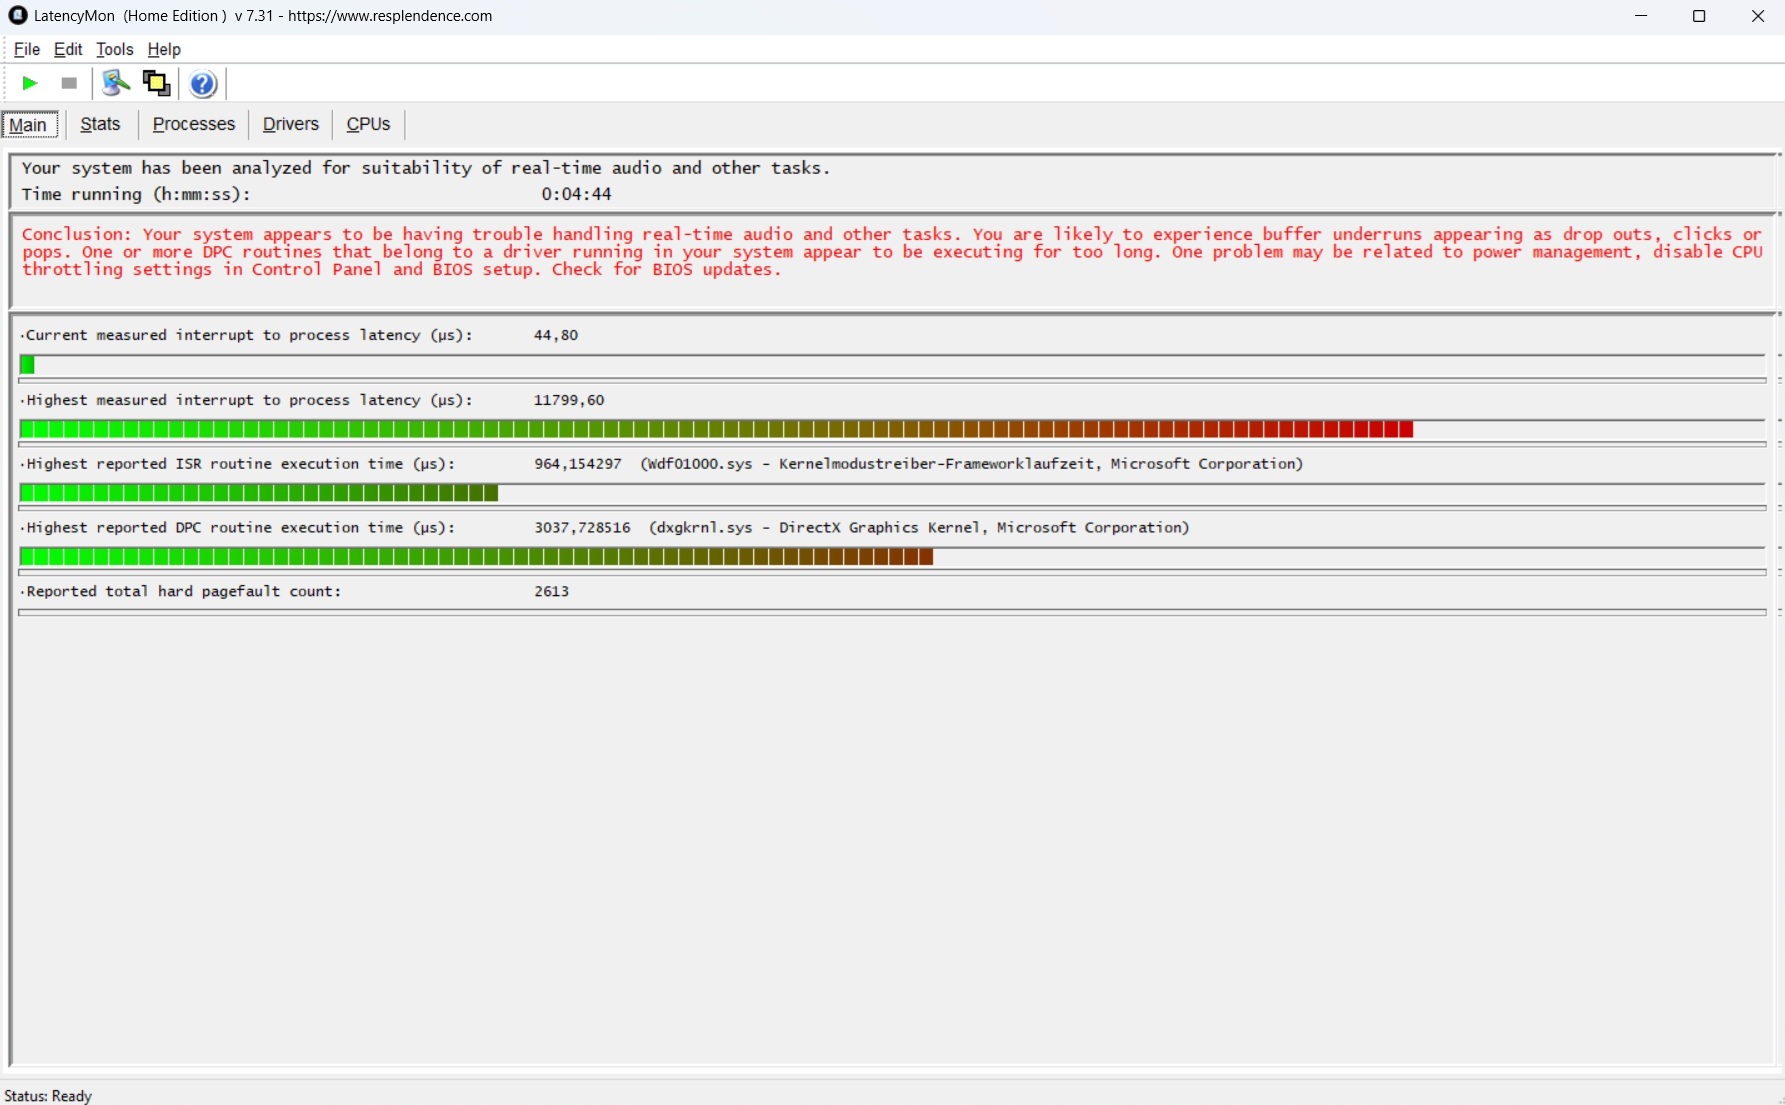Click 'Highest reported DPC routine execution time' label
1785x1105 pixels.
tap(239, 528)
